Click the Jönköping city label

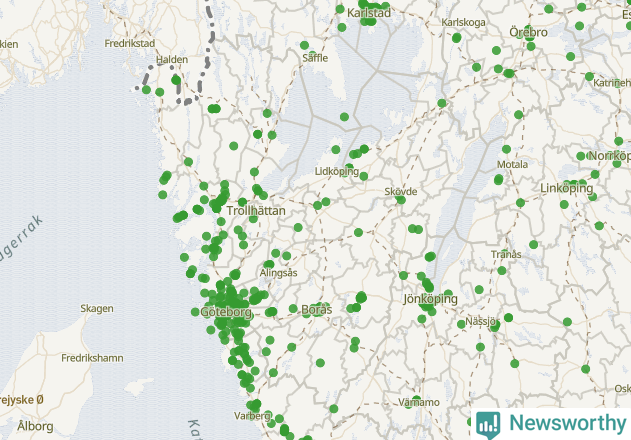point(431,299)
